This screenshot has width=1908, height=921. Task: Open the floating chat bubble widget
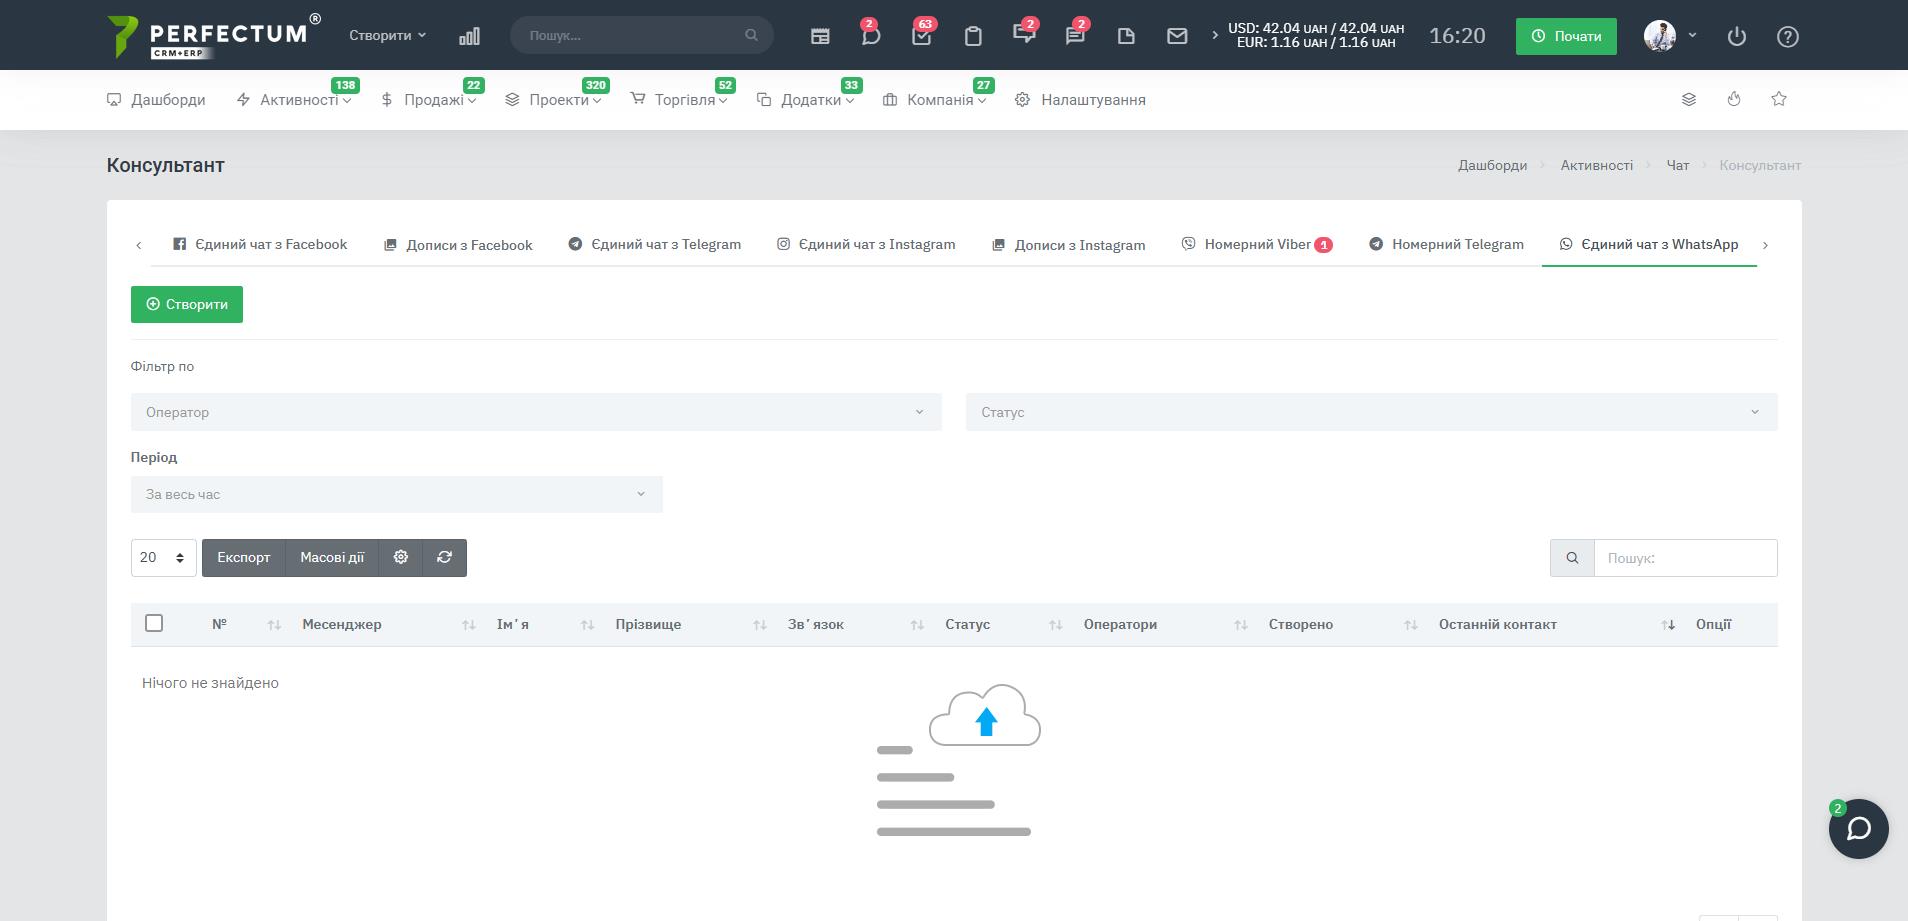coord(1858,829)
